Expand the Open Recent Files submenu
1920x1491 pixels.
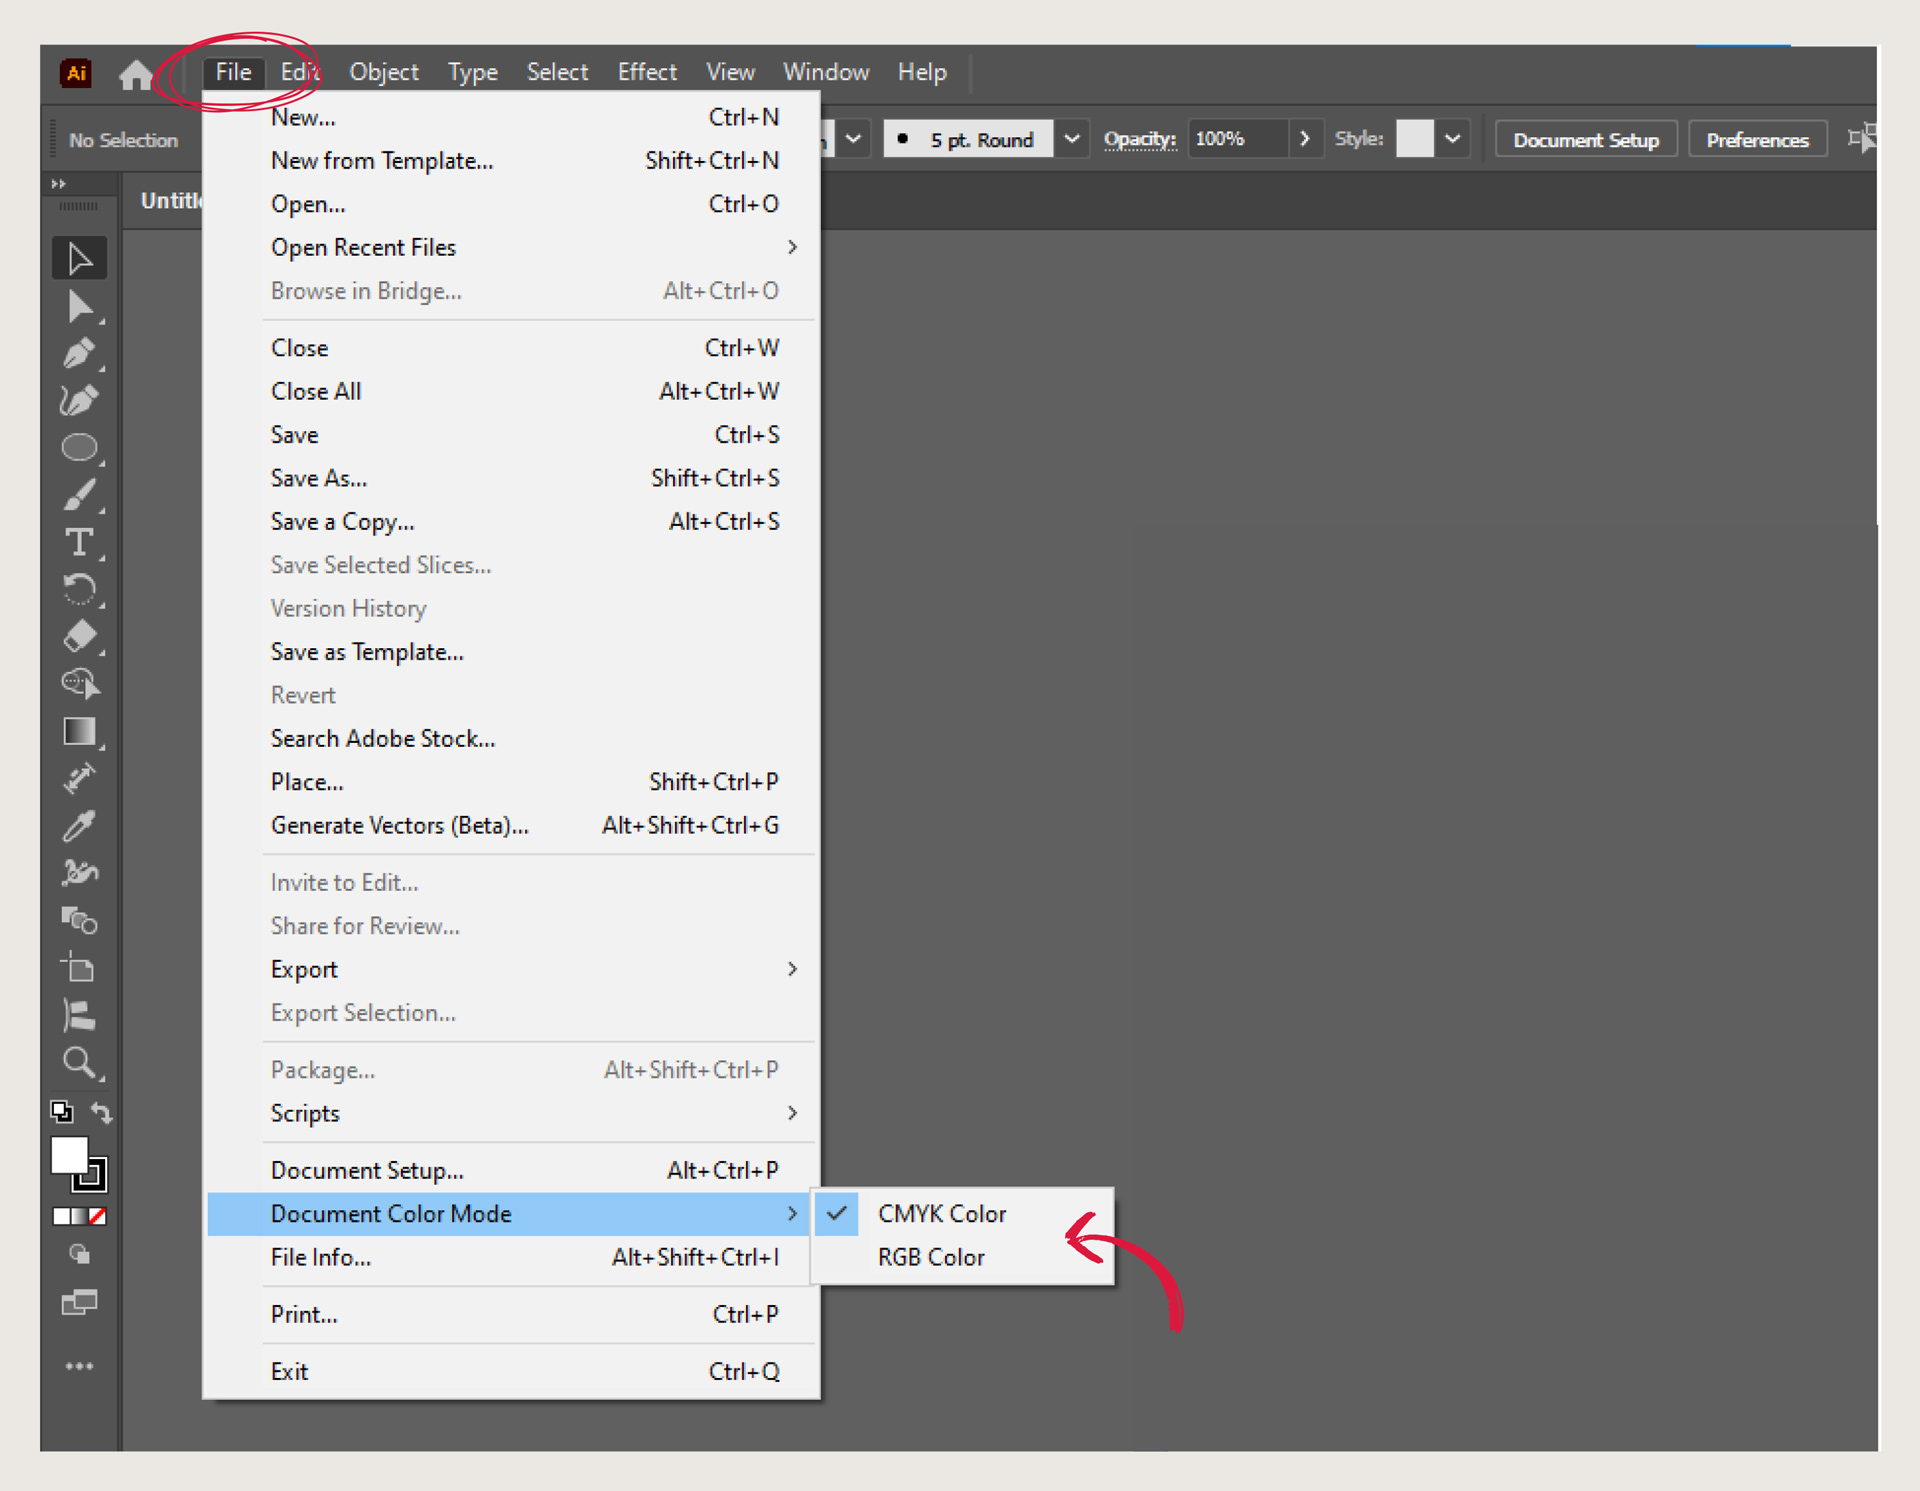363,247
